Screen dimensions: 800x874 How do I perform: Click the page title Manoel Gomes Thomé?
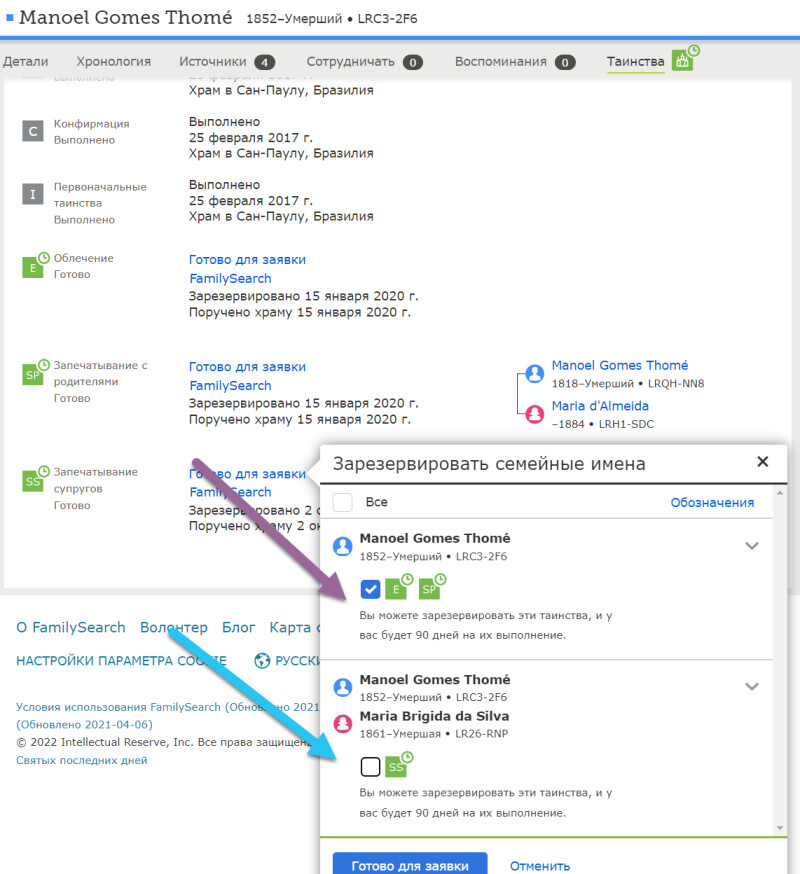click(x=125, y=17)
